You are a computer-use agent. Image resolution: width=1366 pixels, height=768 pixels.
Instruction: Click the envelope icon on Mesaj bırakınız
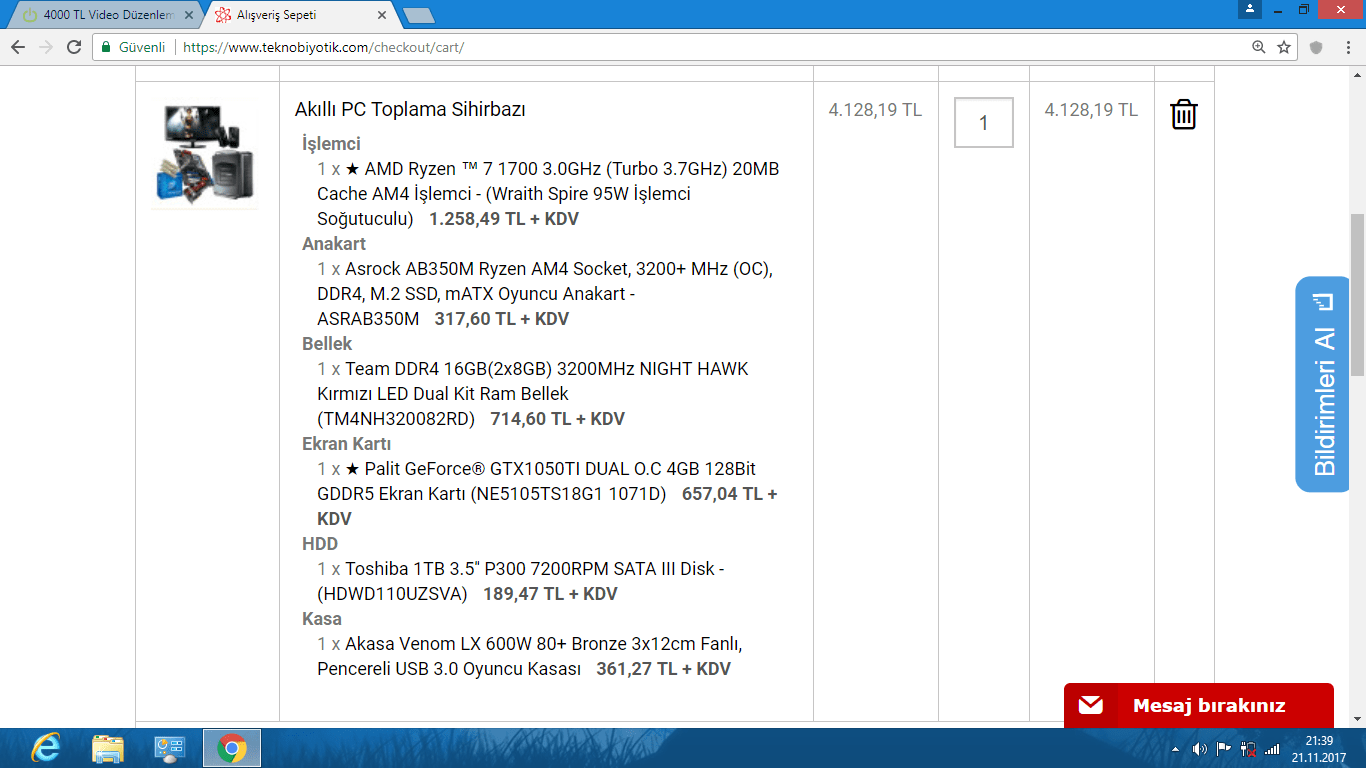pos(1091,706)
